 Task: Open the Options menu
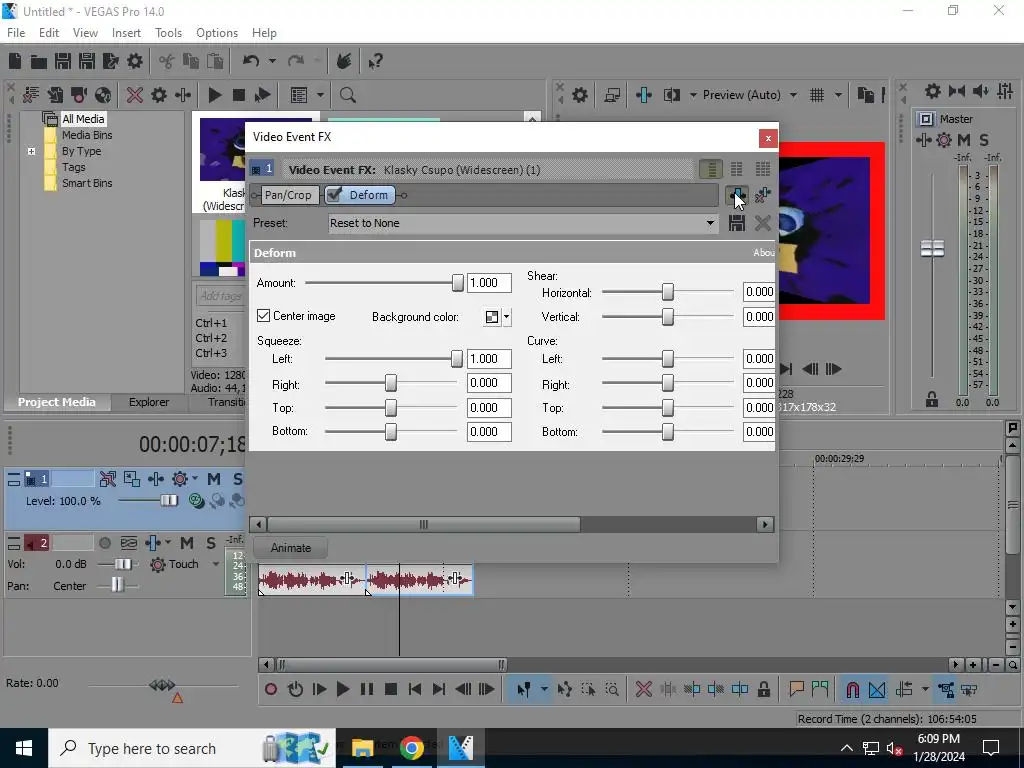(217, 33)
